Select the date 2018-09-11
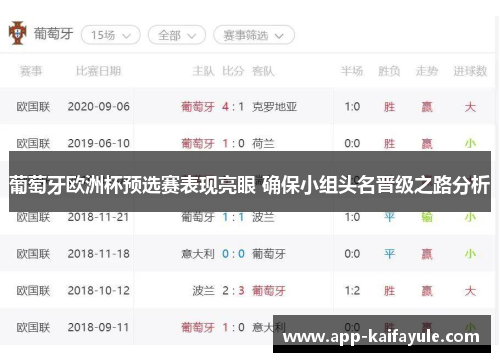Image resolution: width=500 pixels, height=362 pixels. [x=98, y=327]
